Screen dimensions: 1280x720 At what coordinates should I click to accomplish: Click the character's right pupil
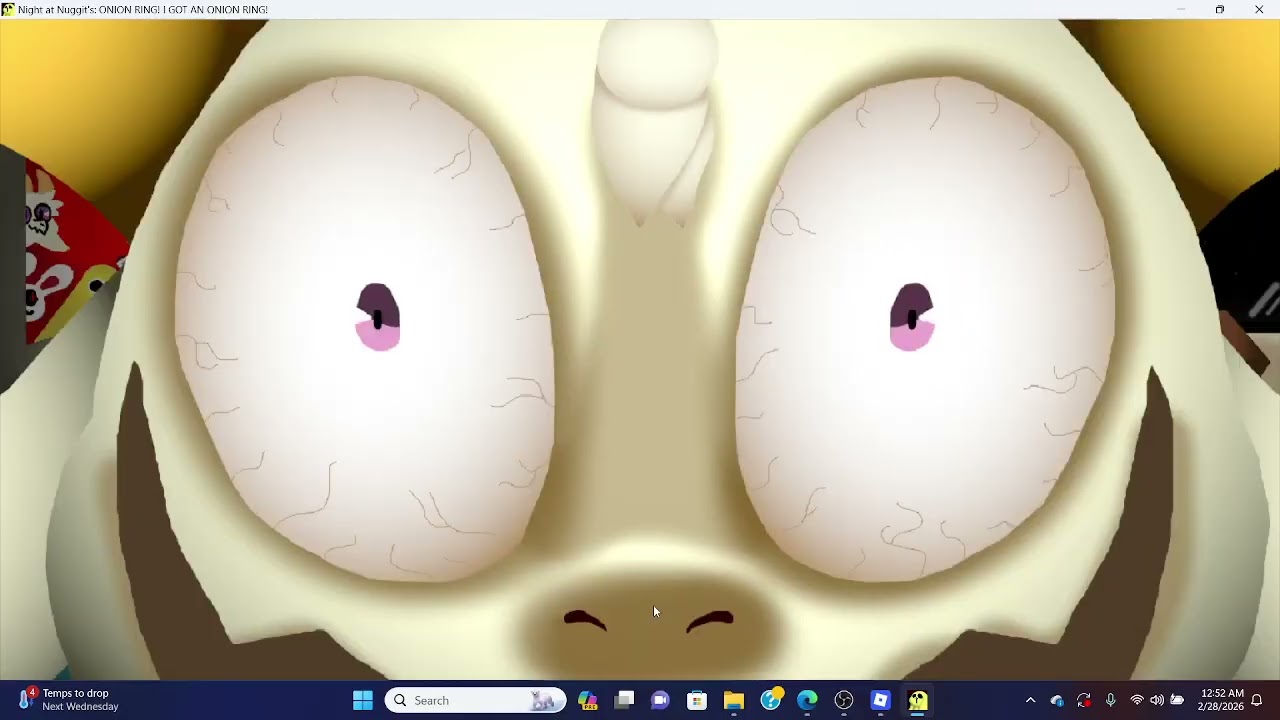[x=911, y=317]
